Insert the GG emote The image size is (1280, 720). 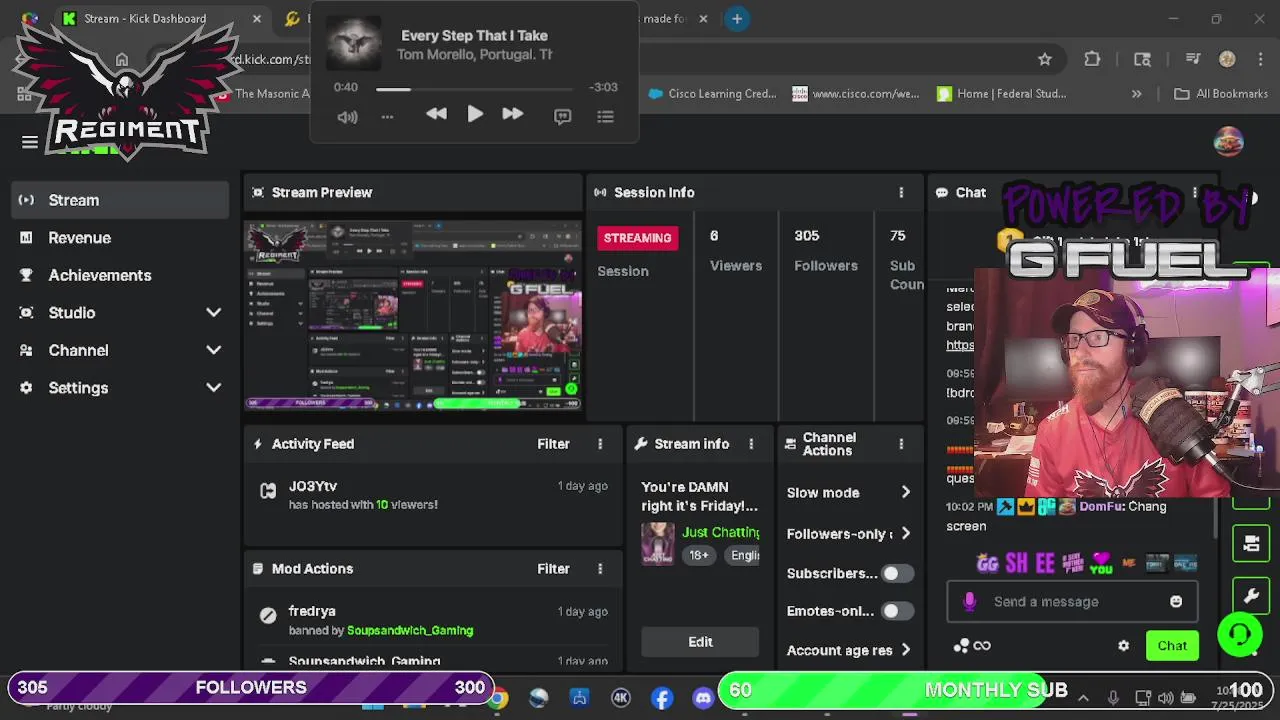pos(988,564)
